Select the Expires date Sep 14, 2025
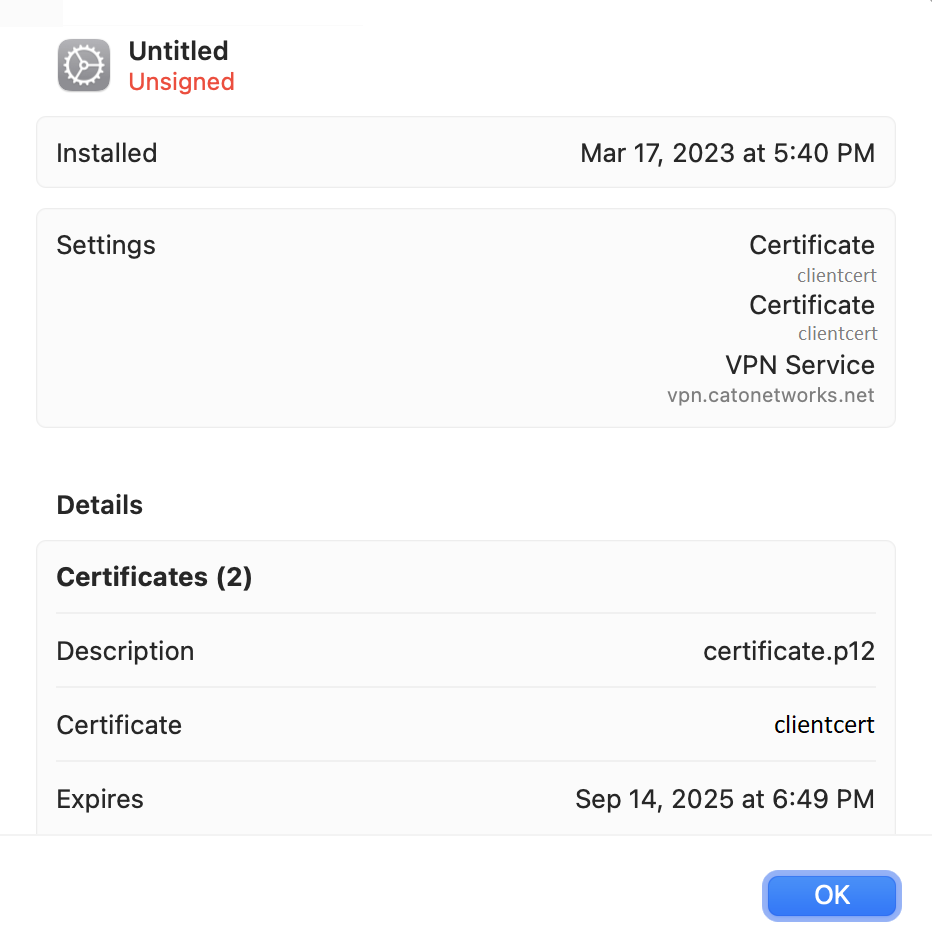This screenshot has height=944, width=932. pyautogui.click(x=724, y=799)
